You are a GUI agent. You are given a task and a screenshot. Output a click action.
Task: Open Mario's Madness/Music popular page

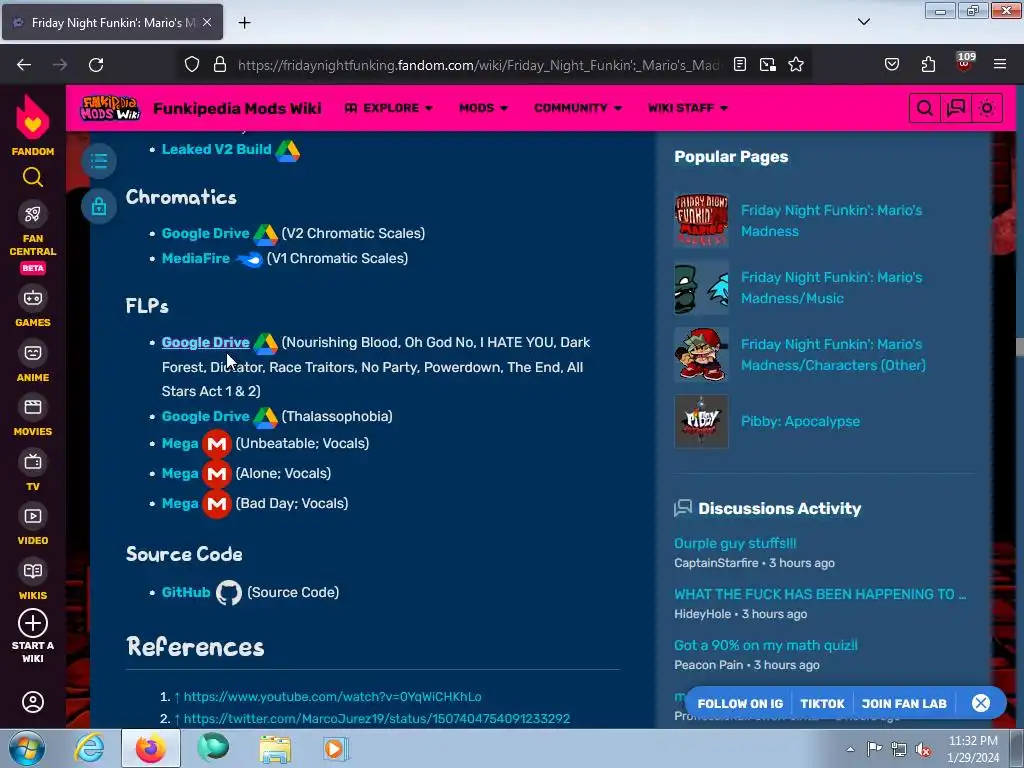(x=831, y=287)
